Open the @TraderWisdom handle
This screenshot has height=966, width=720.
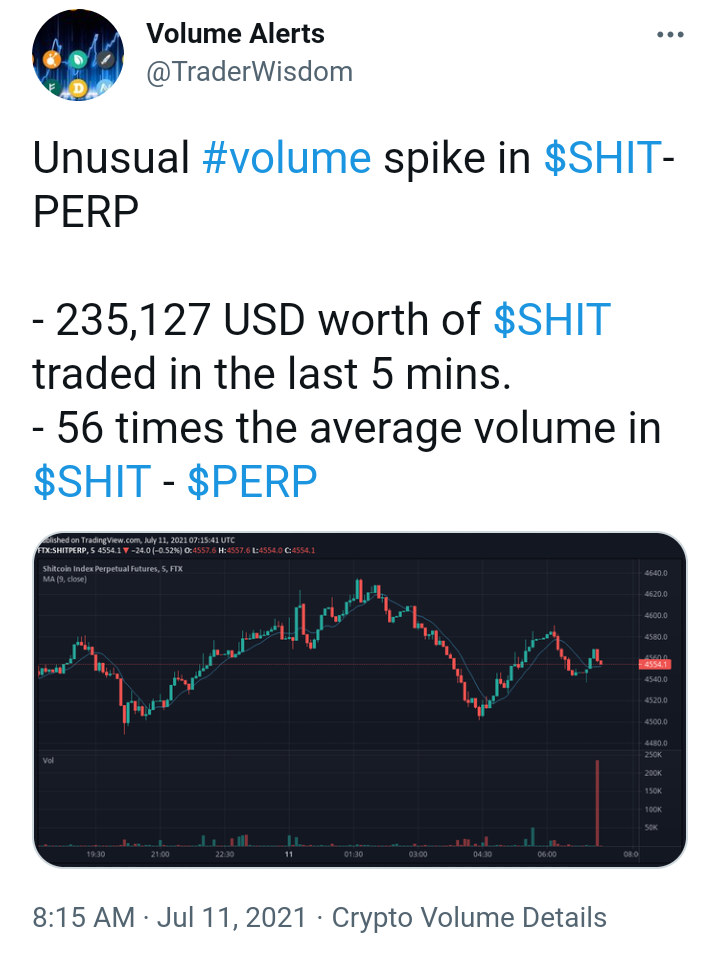249,71
